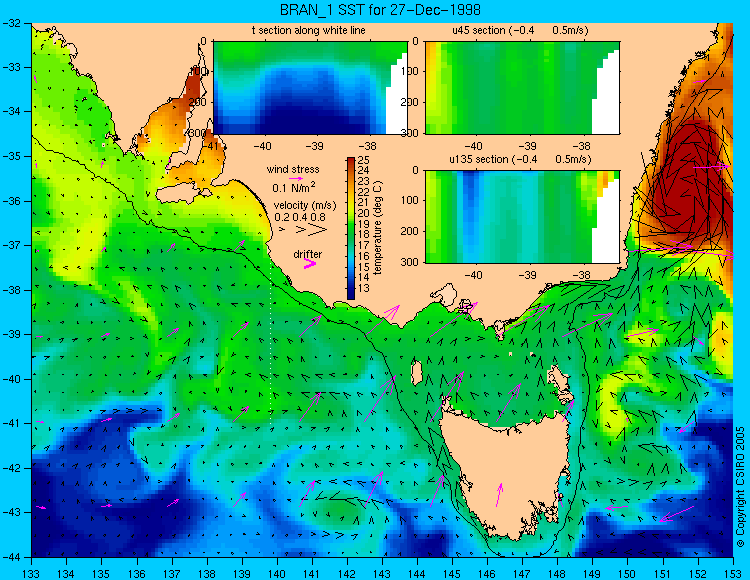Open the u135 section inset plot
This screenshot has height=580, width=750.
click(x=522, y=217)
